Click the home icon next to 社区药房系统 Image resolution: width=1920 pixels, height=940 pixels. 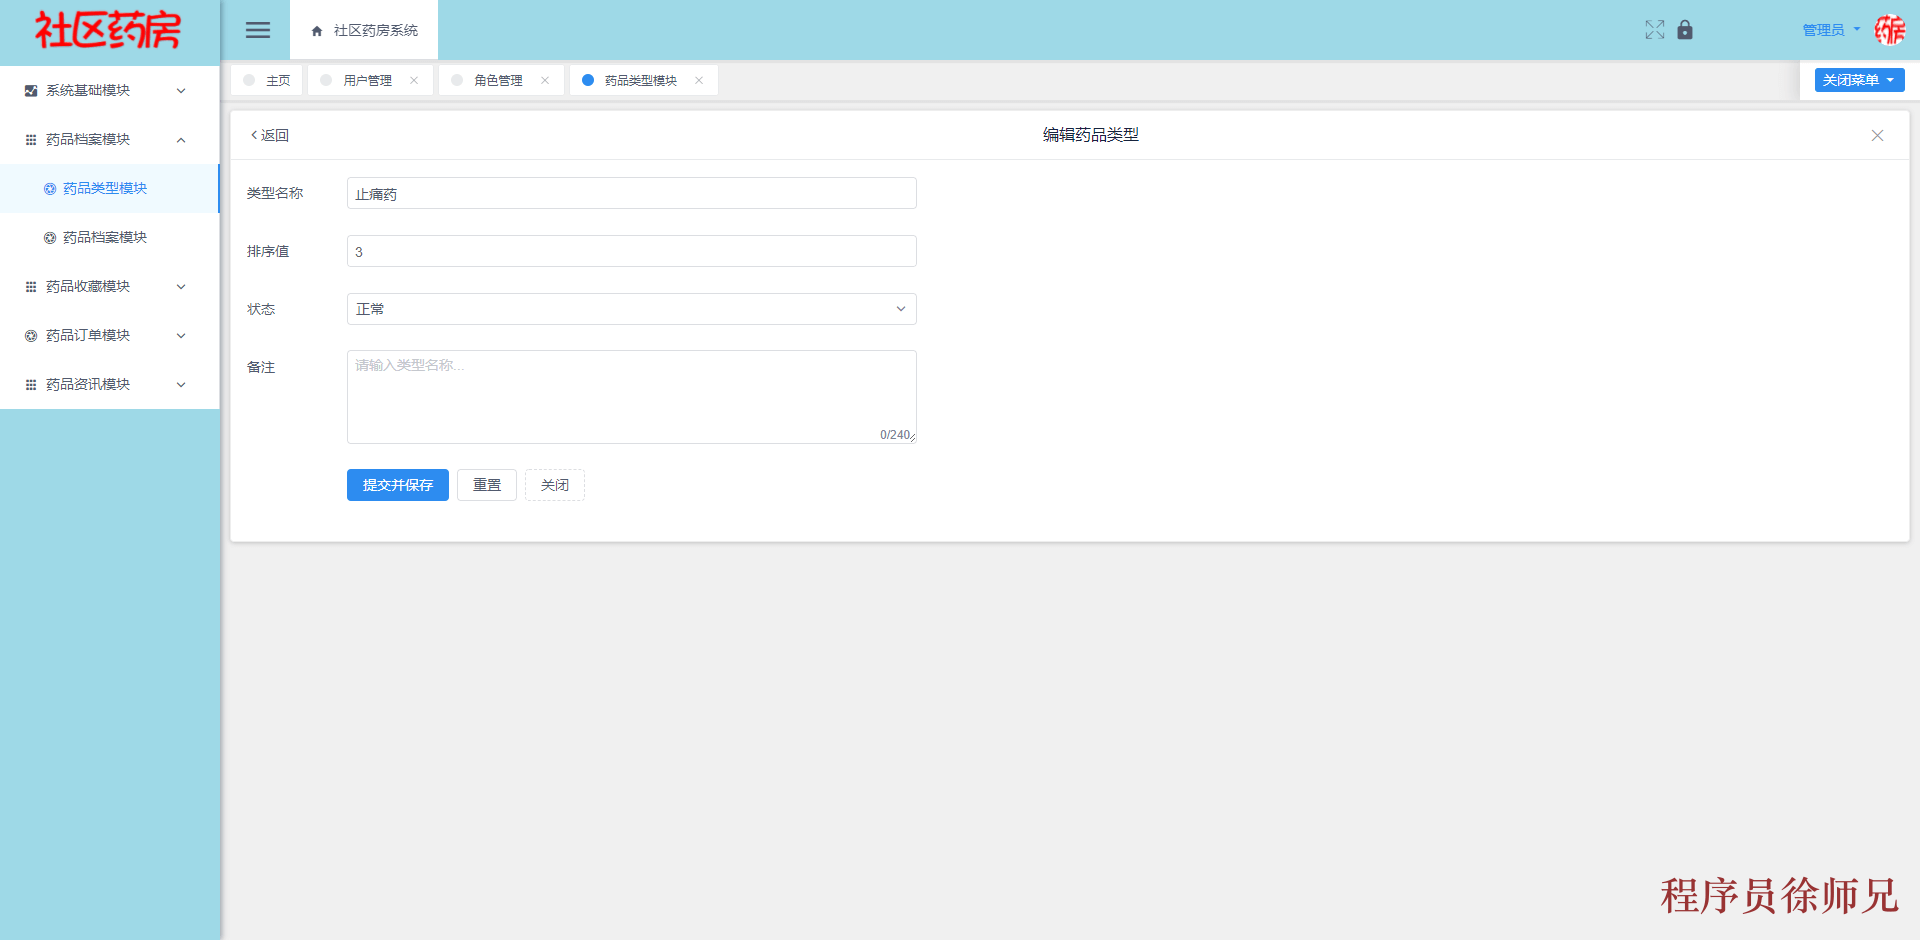click(315, 30)
